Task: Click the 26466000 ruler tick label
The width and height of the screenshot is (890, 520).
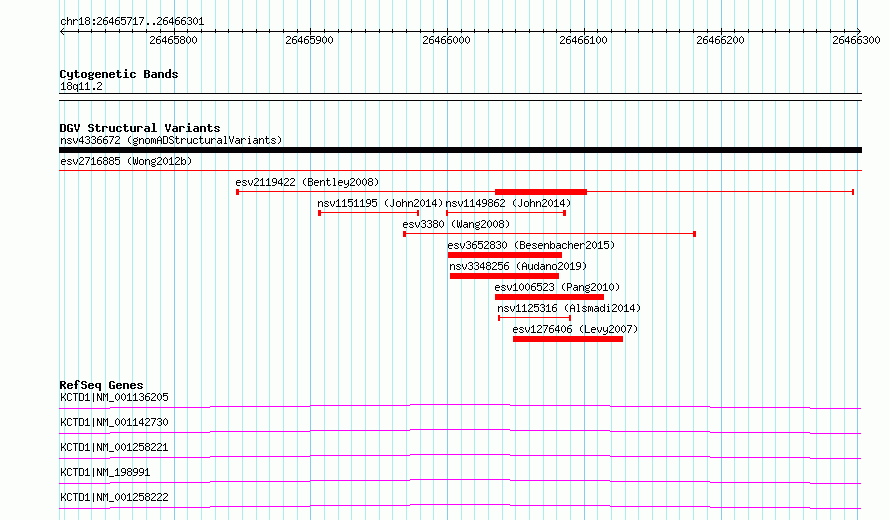Action: pos(446,40)
